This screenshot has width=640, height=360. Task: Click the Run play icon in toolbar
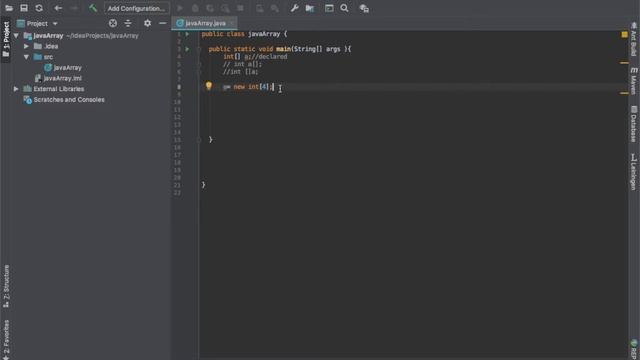coord(180,8)
